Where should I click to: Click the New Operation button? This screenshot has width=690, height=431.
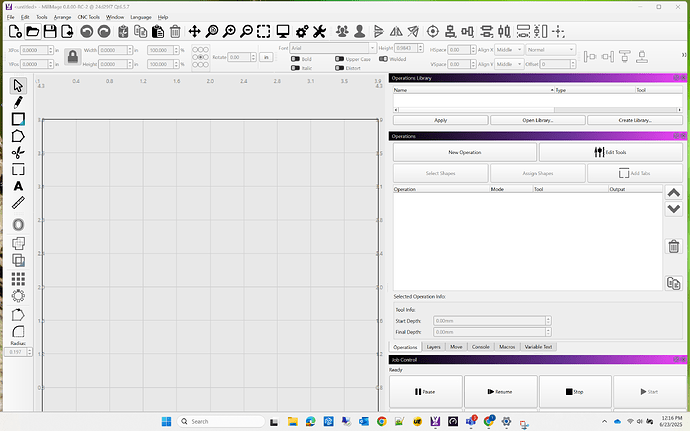point(465,152)
